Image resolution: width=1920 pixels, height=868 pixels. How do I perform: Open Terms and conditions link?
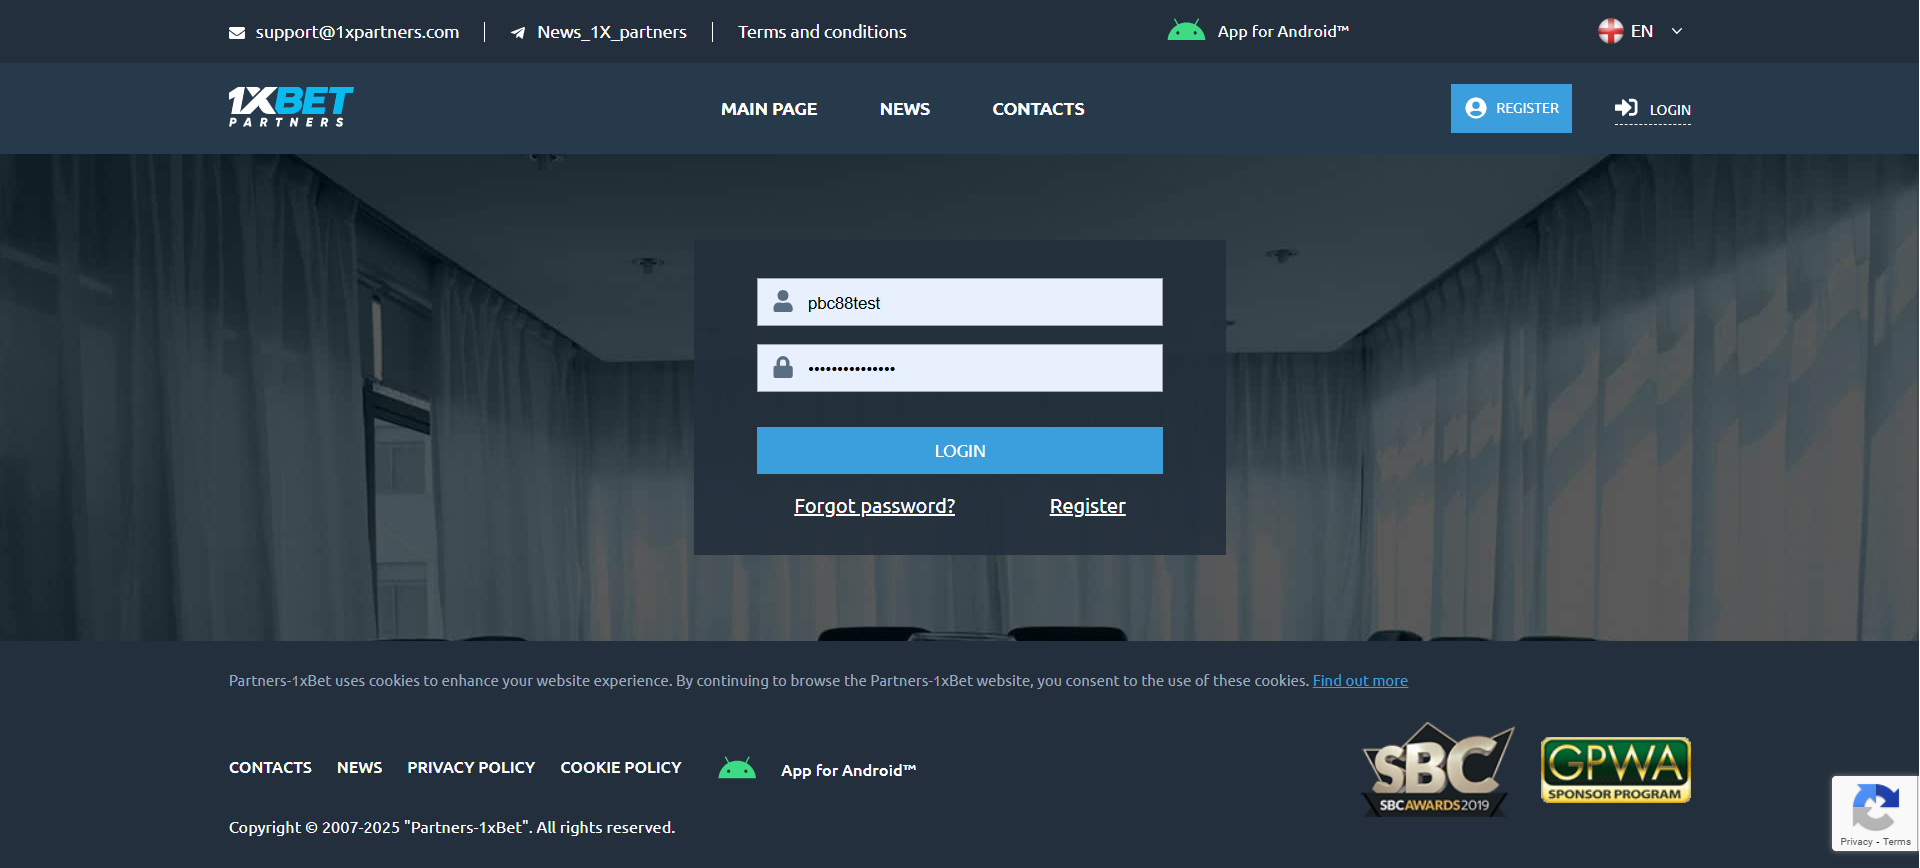822,32
